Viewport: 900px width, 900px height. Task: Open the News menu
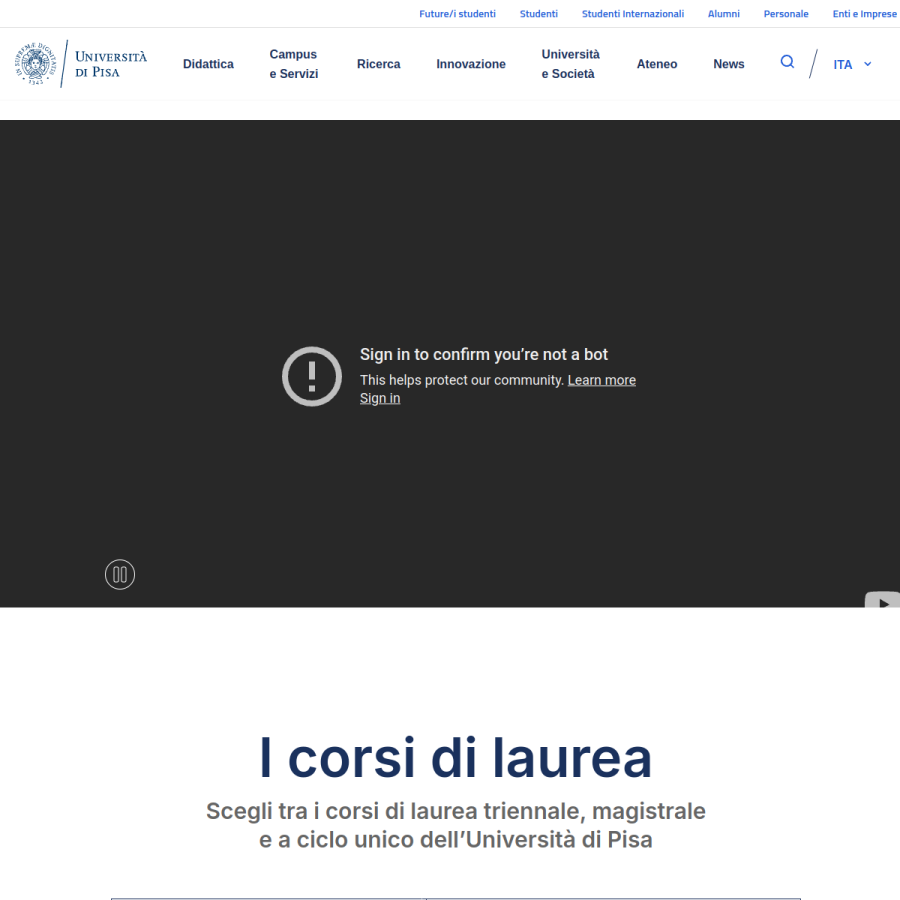[x=728, y=64]
